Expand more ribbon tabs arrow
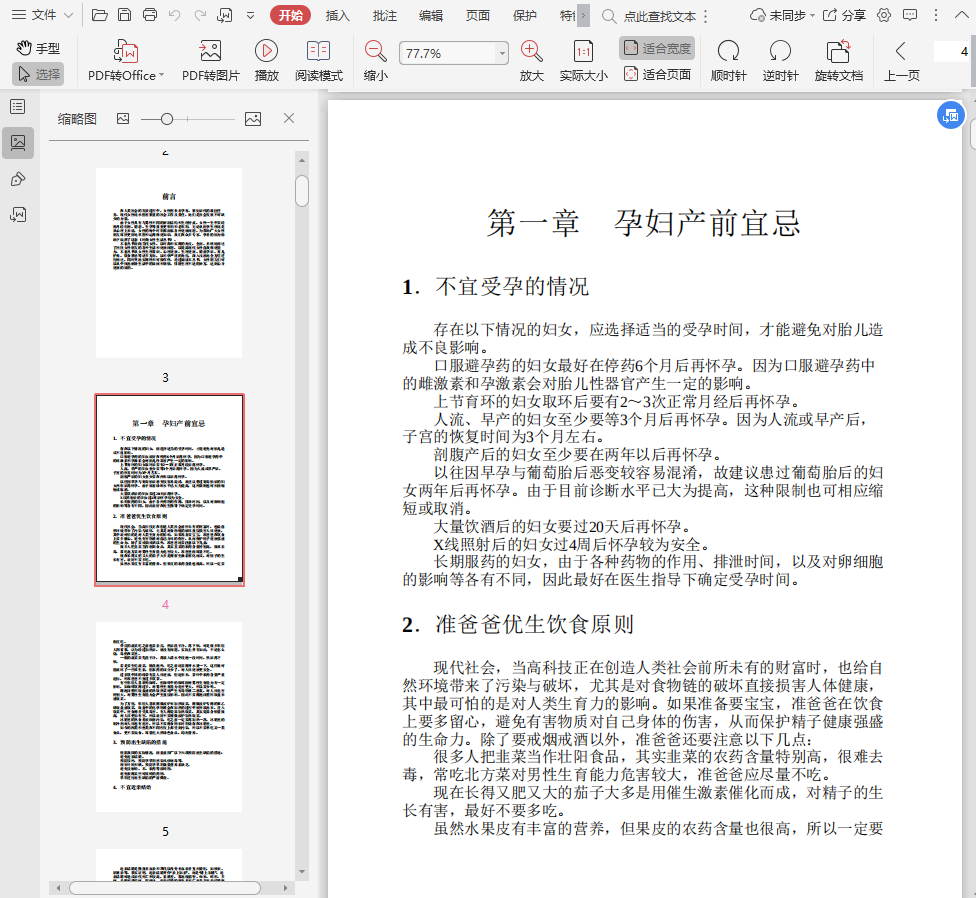Screen dimensions: 976x898 coord(583,16)
